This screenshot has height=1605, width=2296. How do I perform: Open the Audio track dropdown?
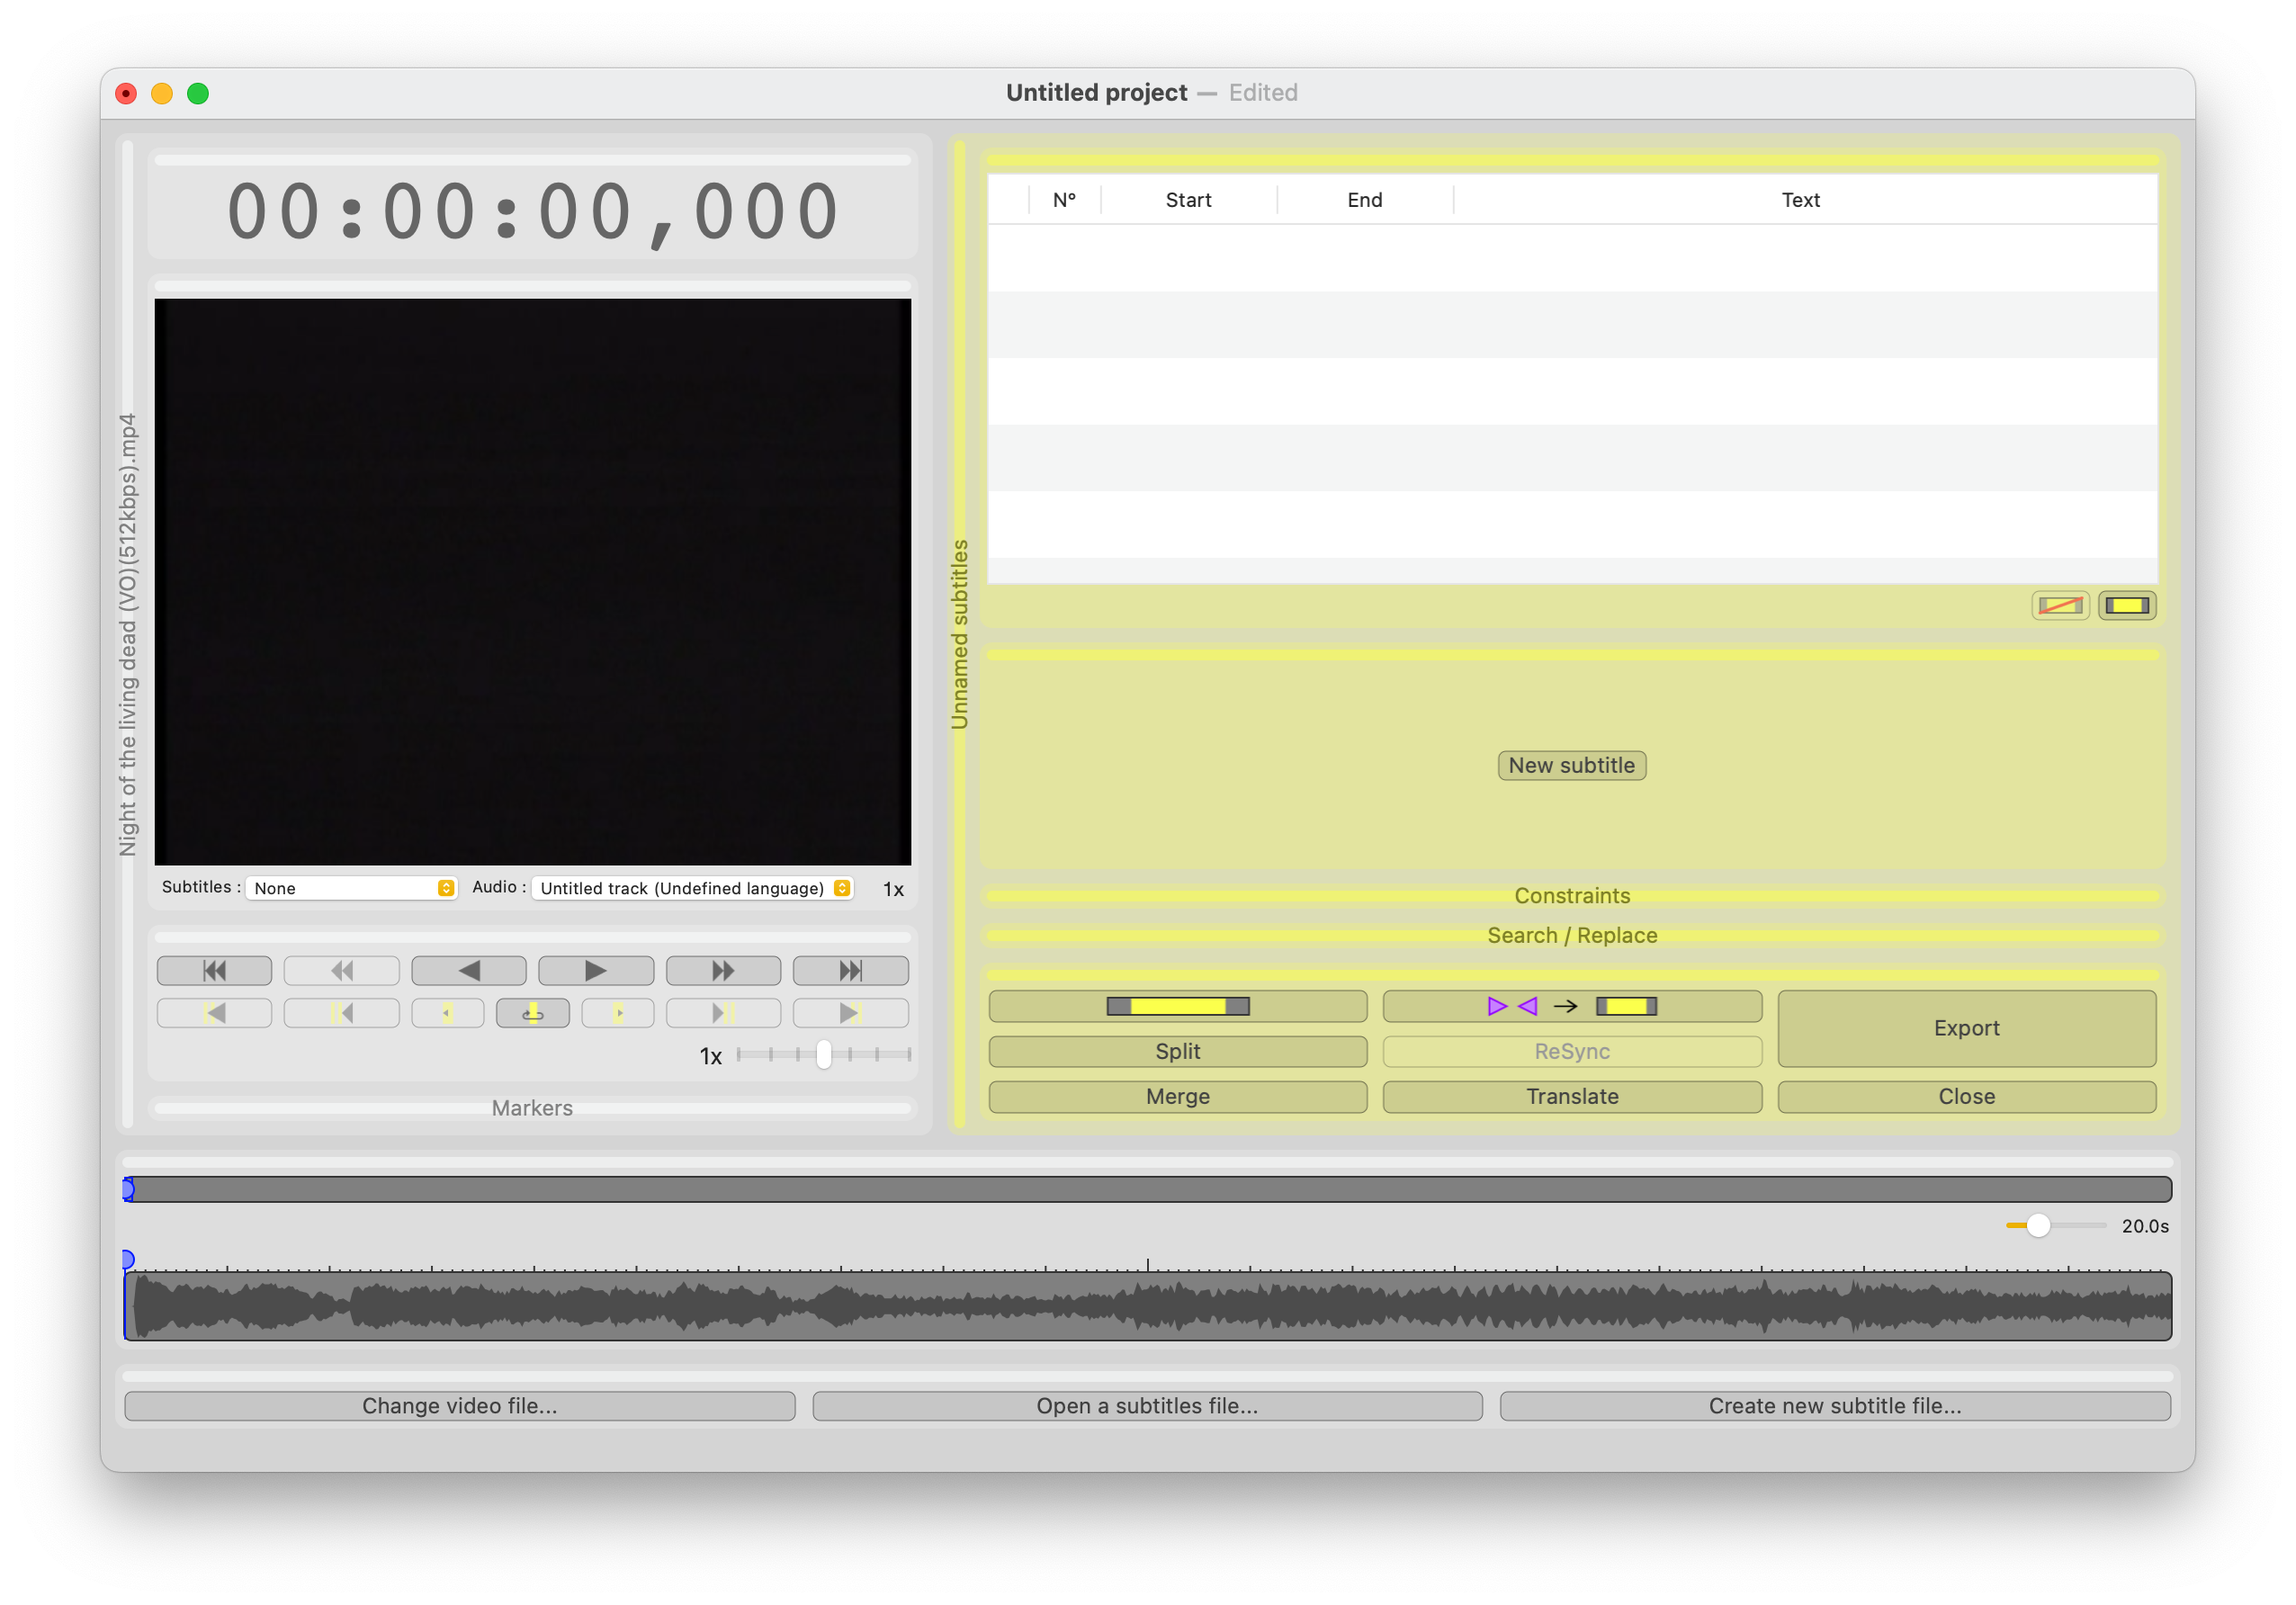[x=692, y=888]
